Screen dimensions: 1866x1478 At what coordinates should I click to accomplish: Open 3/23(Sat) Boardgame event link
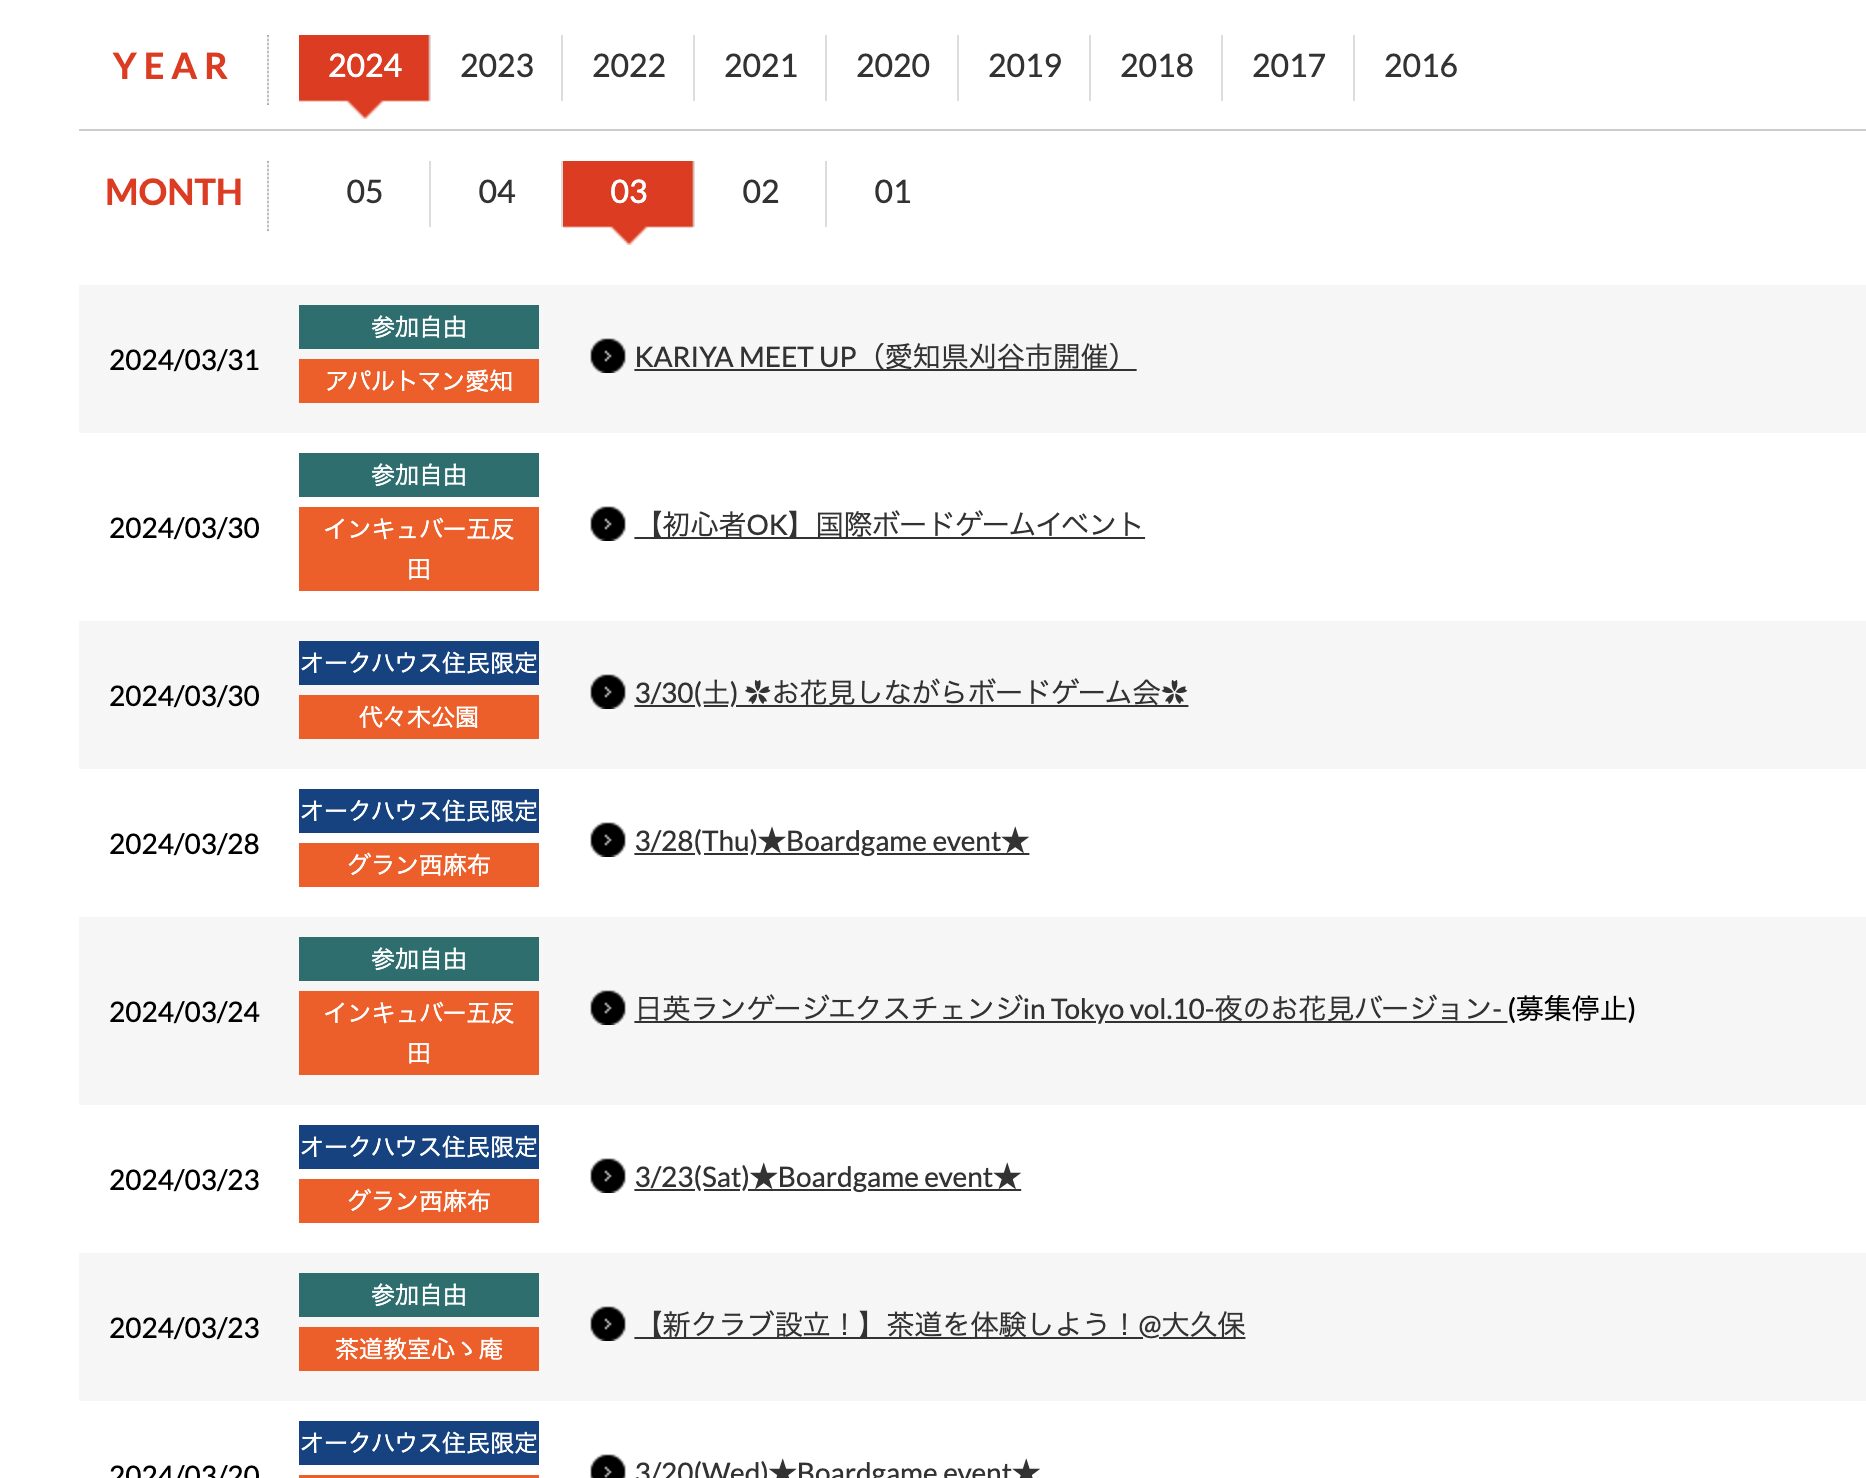pyautogui.click(x=827, y=1177)
